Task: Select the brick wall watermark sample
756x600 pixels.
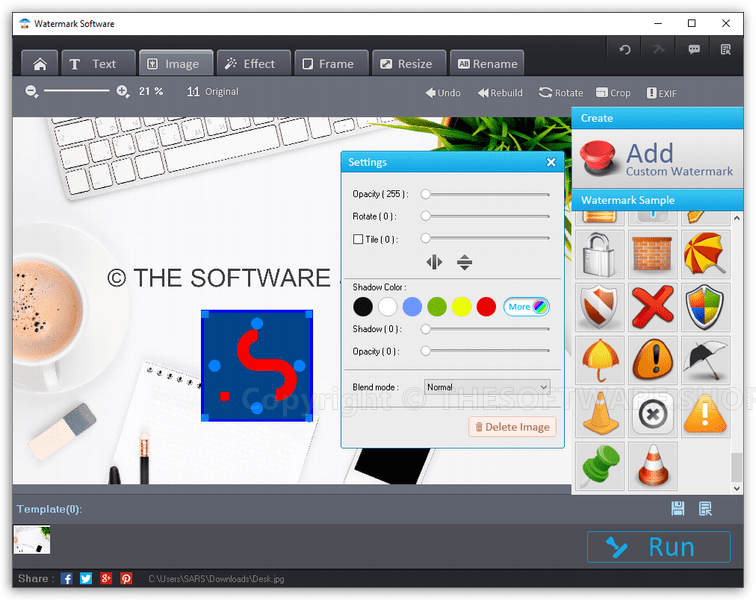Action: tap(652, 255)
